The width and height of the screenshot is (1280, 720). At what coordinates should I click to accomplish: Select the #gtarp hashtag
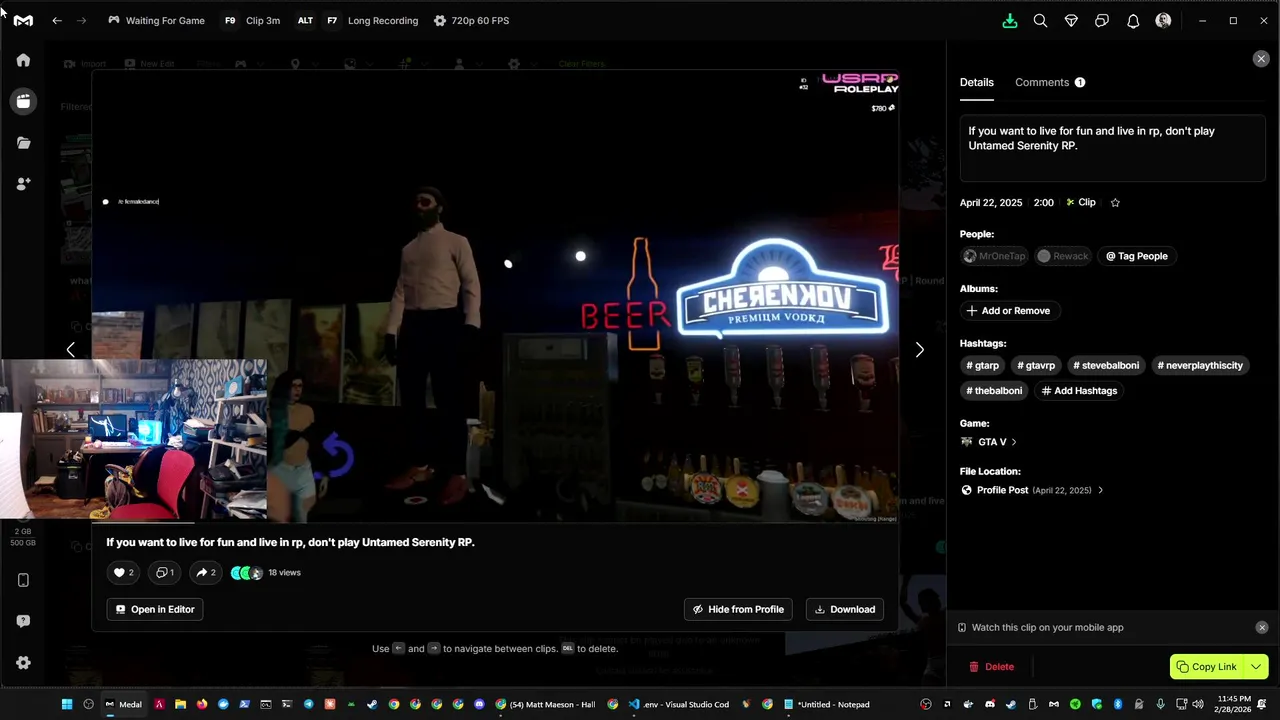(x=982, y=365)
